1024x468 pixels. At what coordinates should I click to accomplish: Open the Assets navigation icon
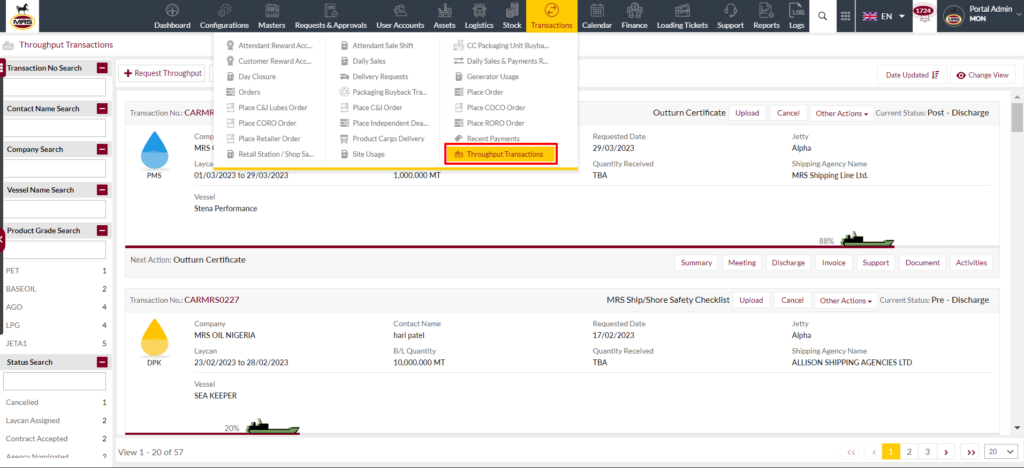tap(445, 10)
